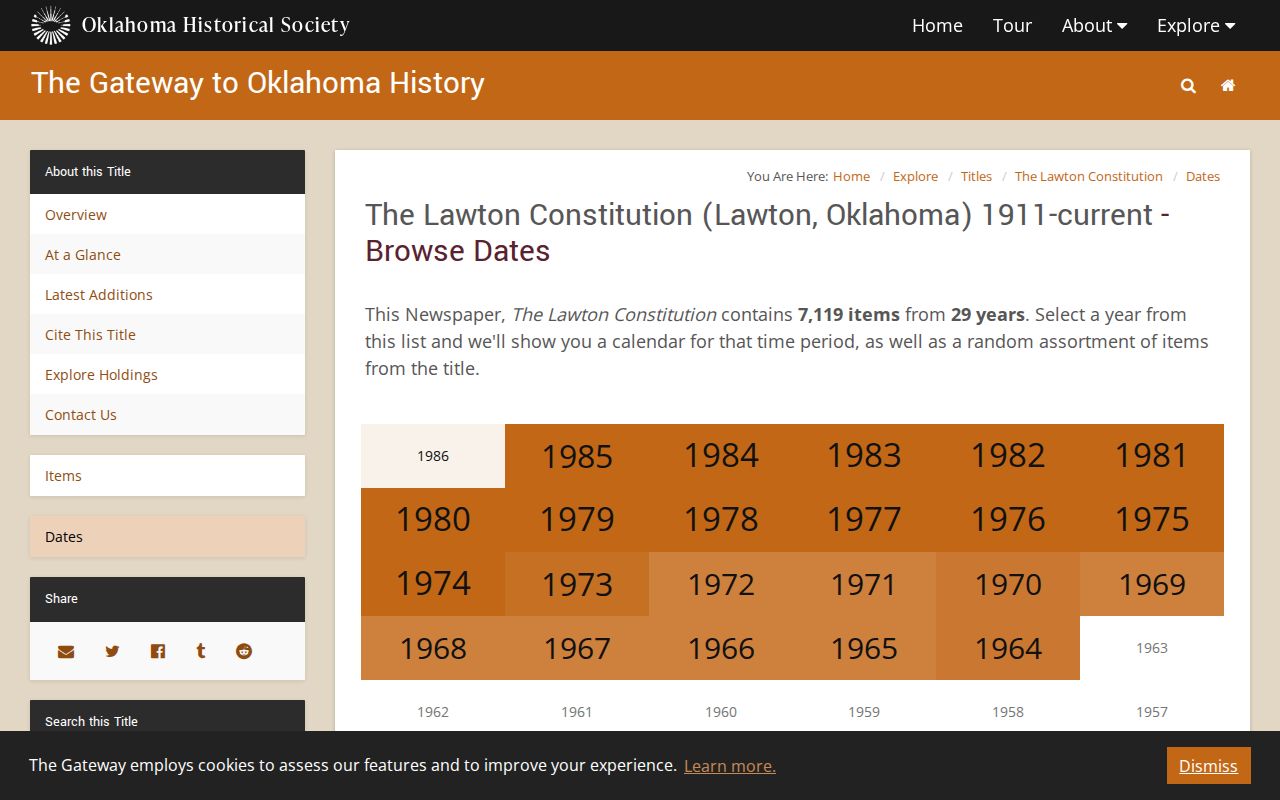Dismiss the cookie notice
The image size is (1280, 800).
click(x=1208, y=766)
